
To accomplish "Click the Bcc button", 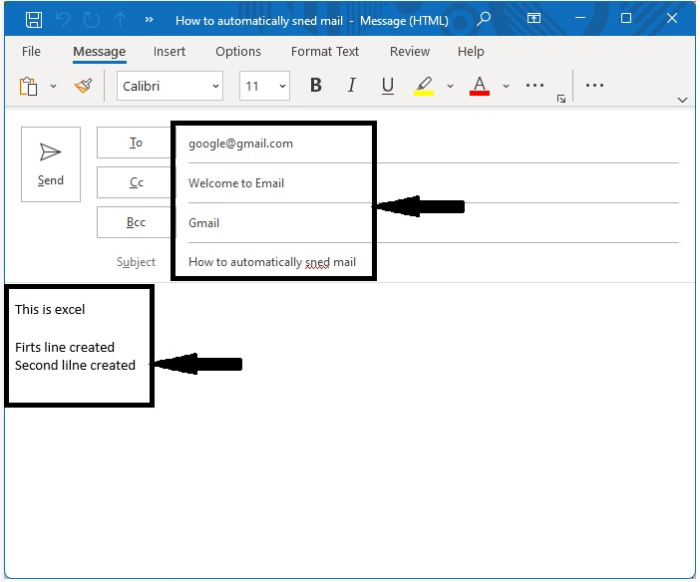I will coord(134,222).
